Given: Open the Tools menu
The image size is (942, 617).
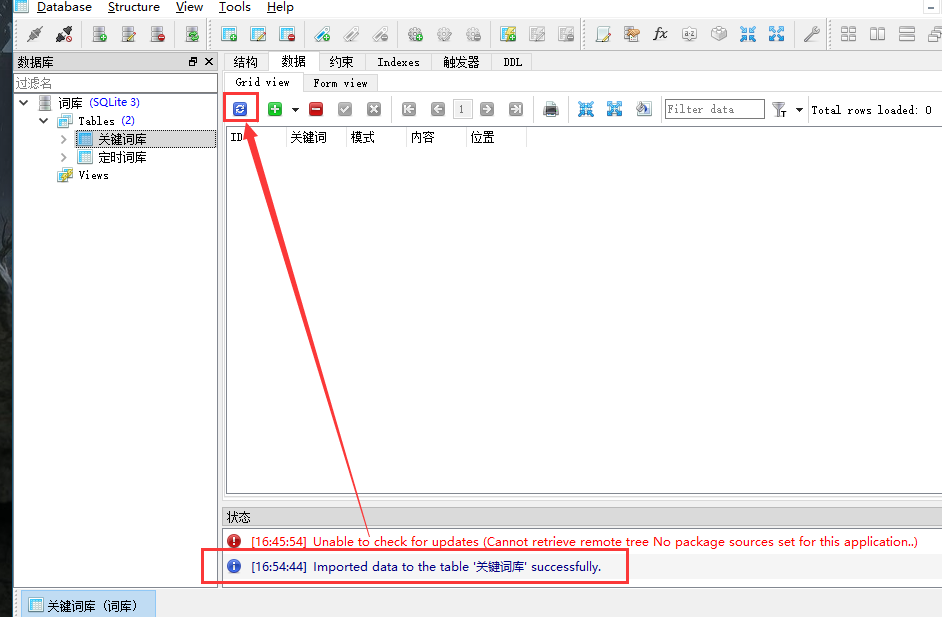Looking at the screenshot, I should point(235,7).
